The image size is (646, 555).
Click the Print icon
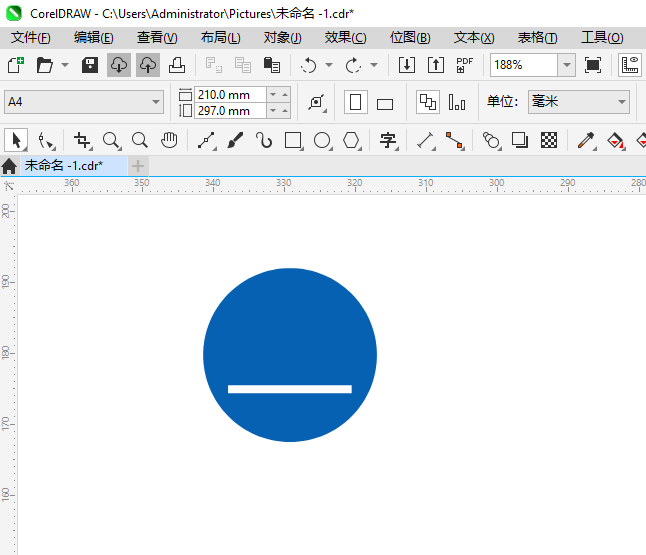tap(177, 65)
